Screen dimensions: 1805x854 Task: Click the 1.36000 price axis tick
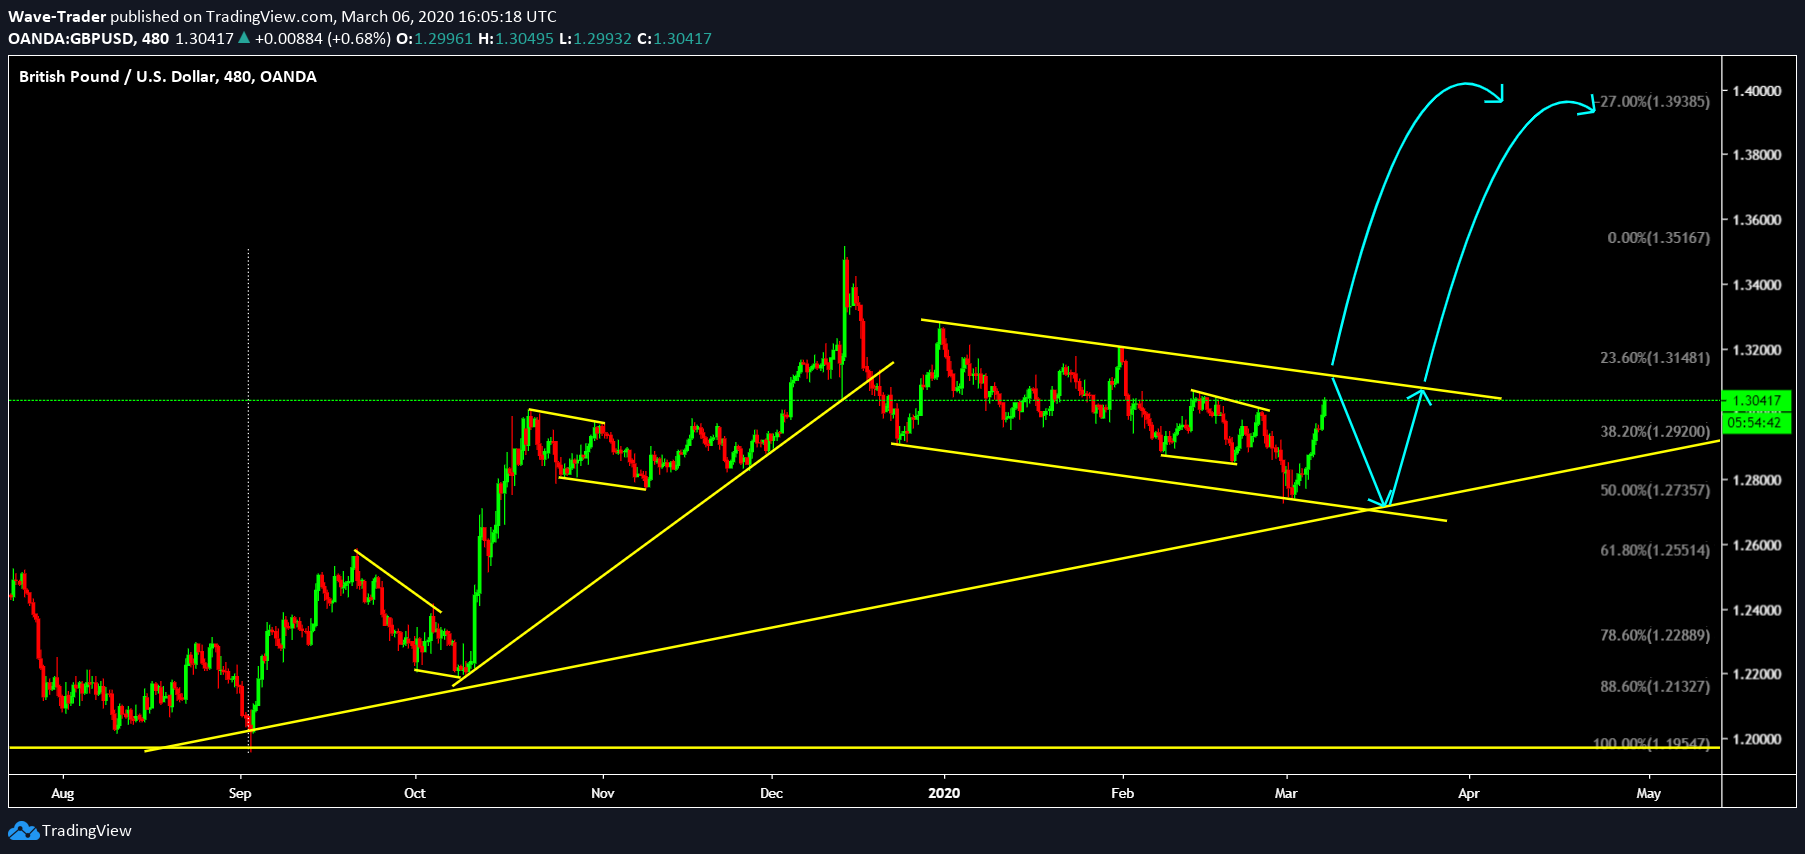1757,220
